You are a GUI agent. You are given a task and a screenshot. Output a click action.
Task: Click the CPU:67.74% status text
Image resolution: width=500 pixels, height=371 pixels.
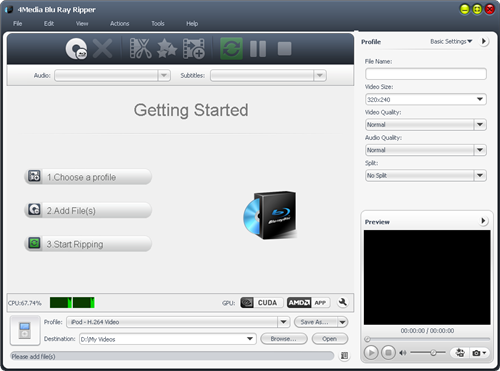tap(25, 303)
